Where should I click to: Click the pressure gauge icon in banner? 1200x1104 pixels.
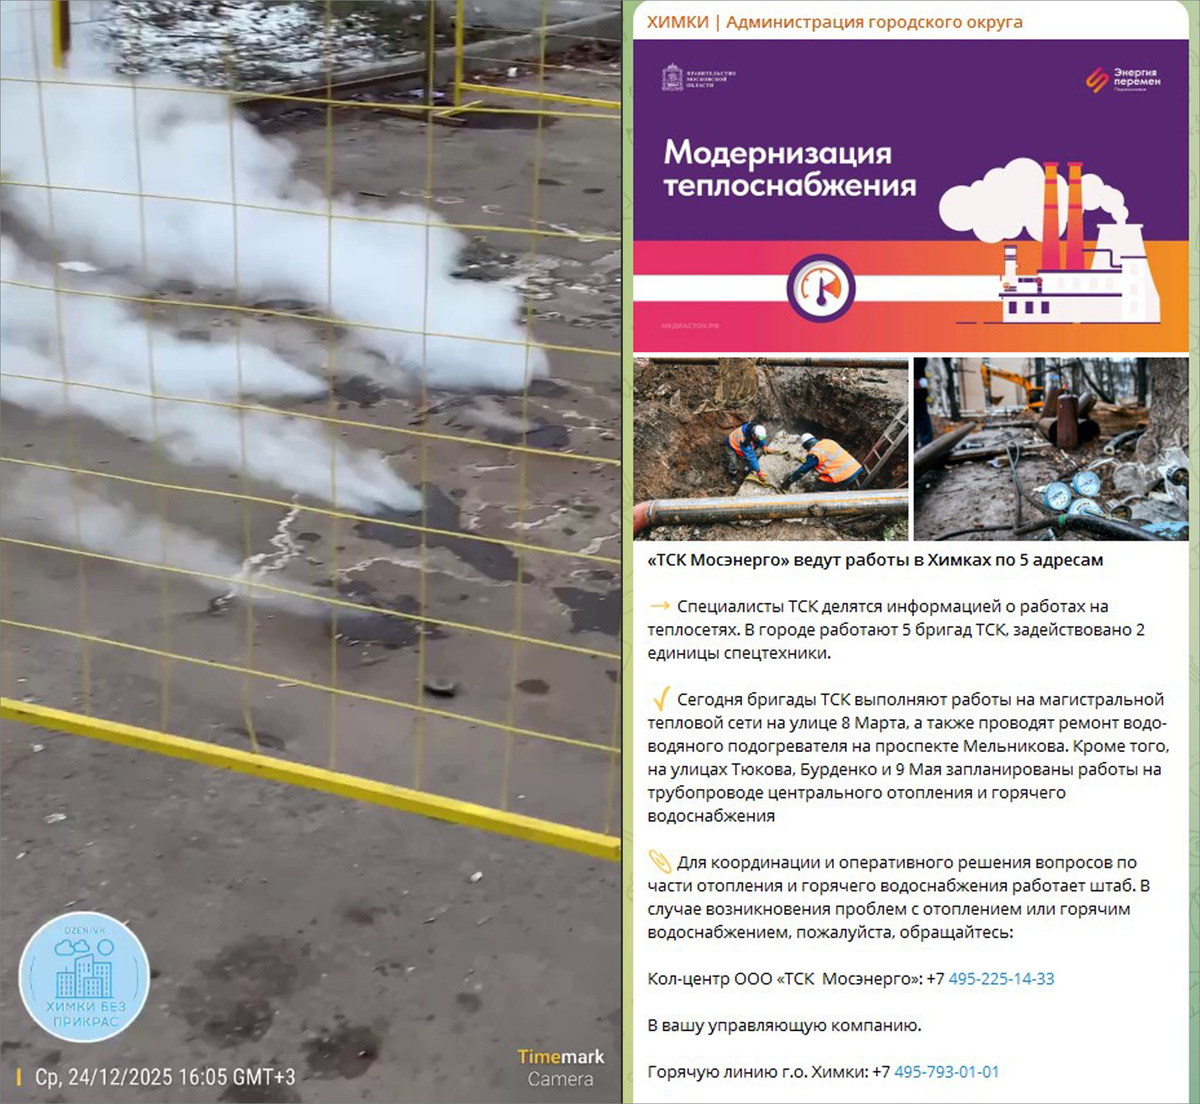(x=820, y=289)
